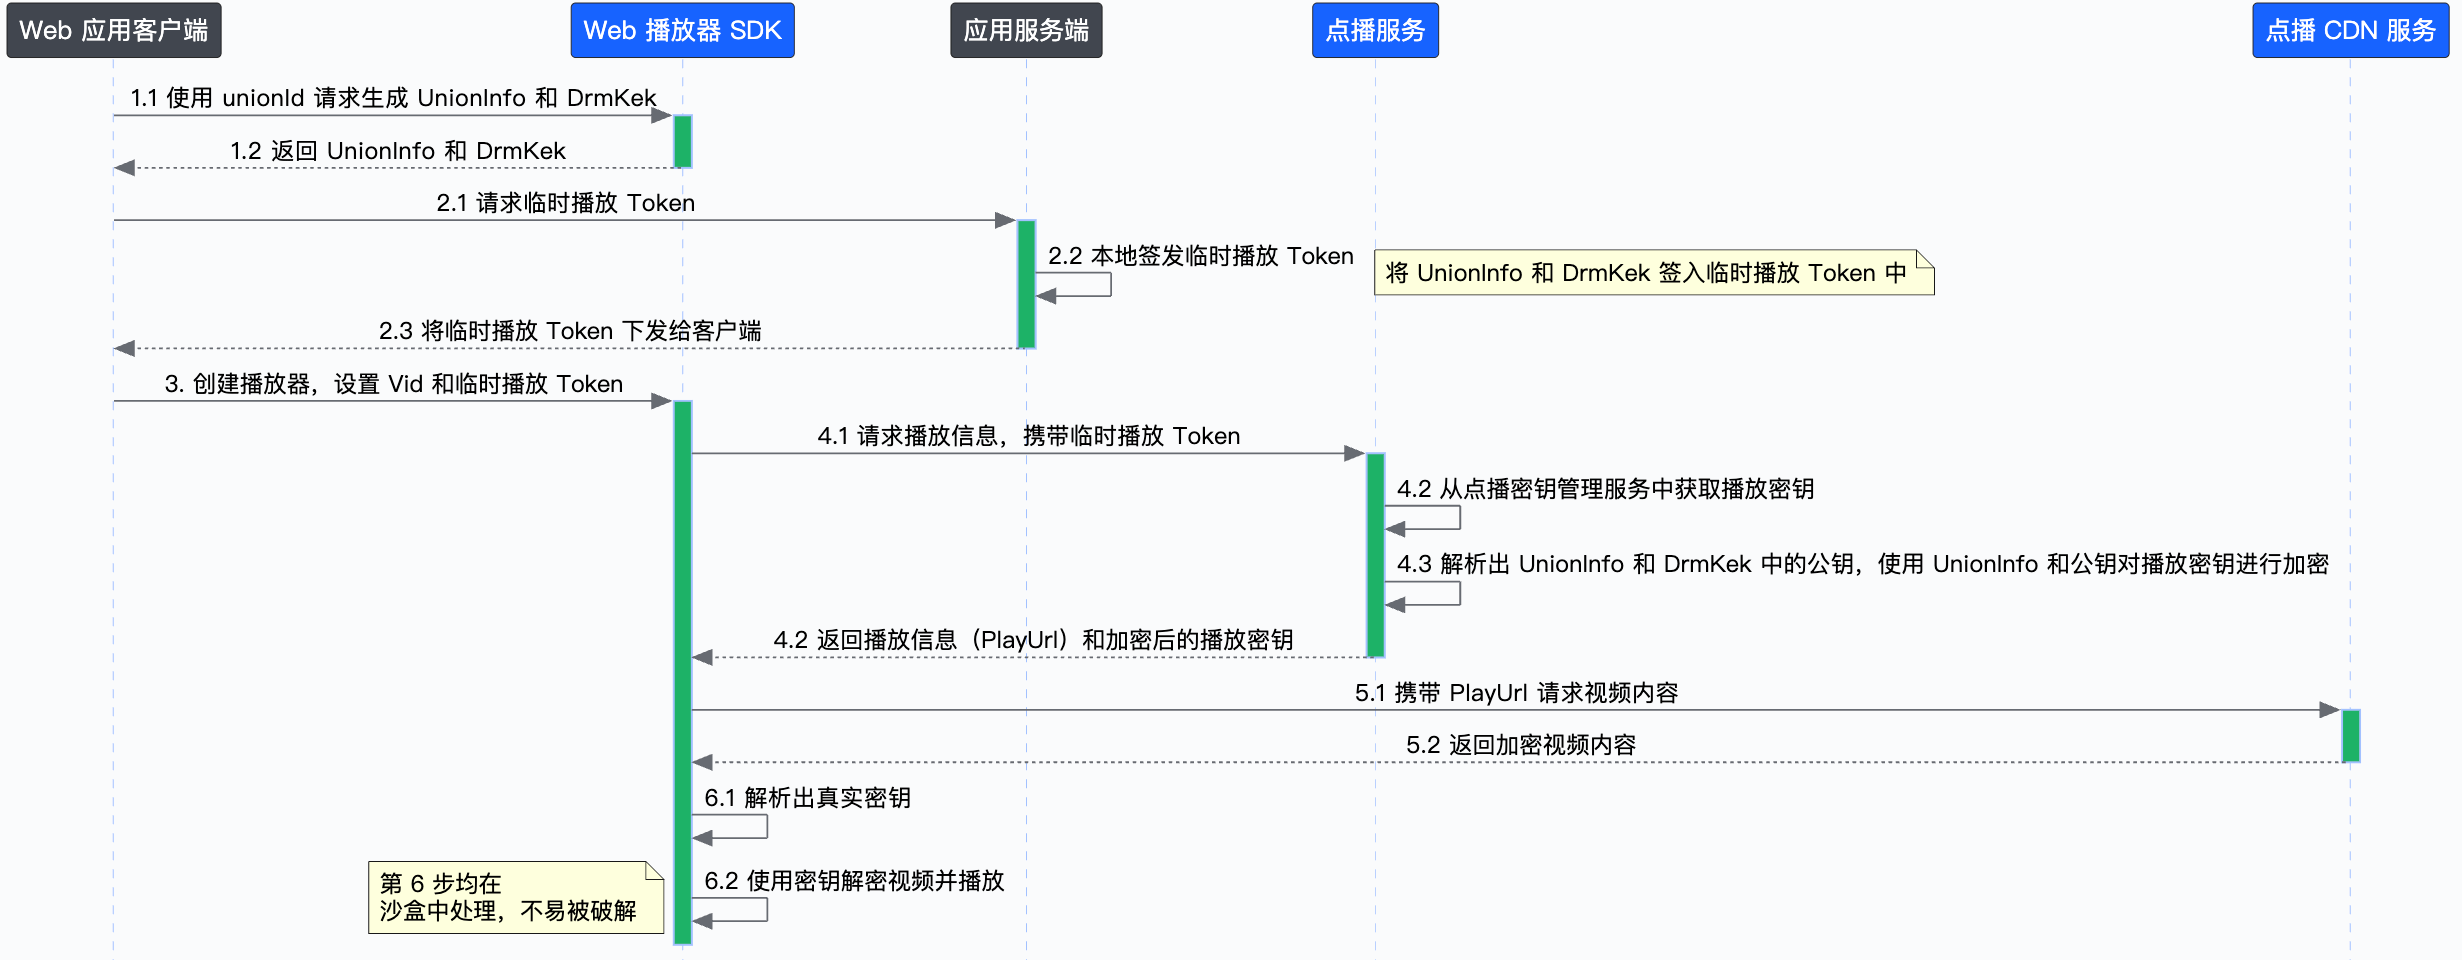Select the "Web 播放器 SDK" participant box
This screenshot has height=960, width=2462.
[x=682, y=30]
